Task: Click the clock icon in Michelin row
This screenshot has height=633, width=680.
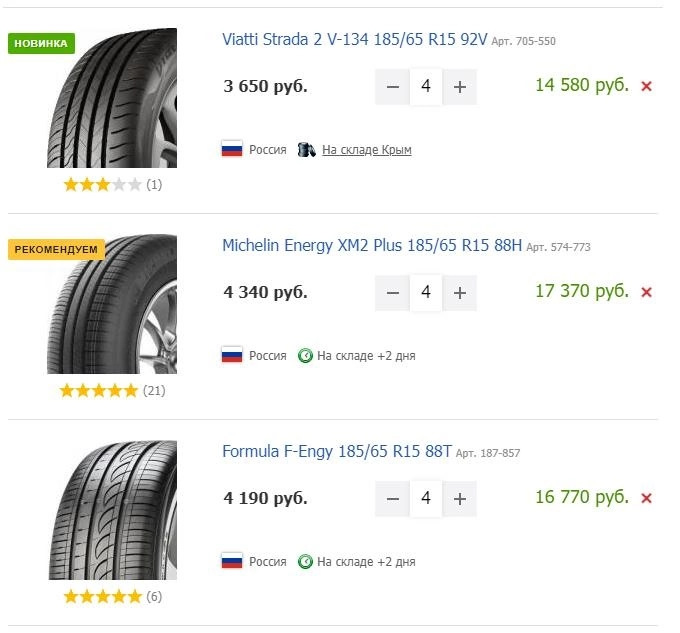Action: 305,356
